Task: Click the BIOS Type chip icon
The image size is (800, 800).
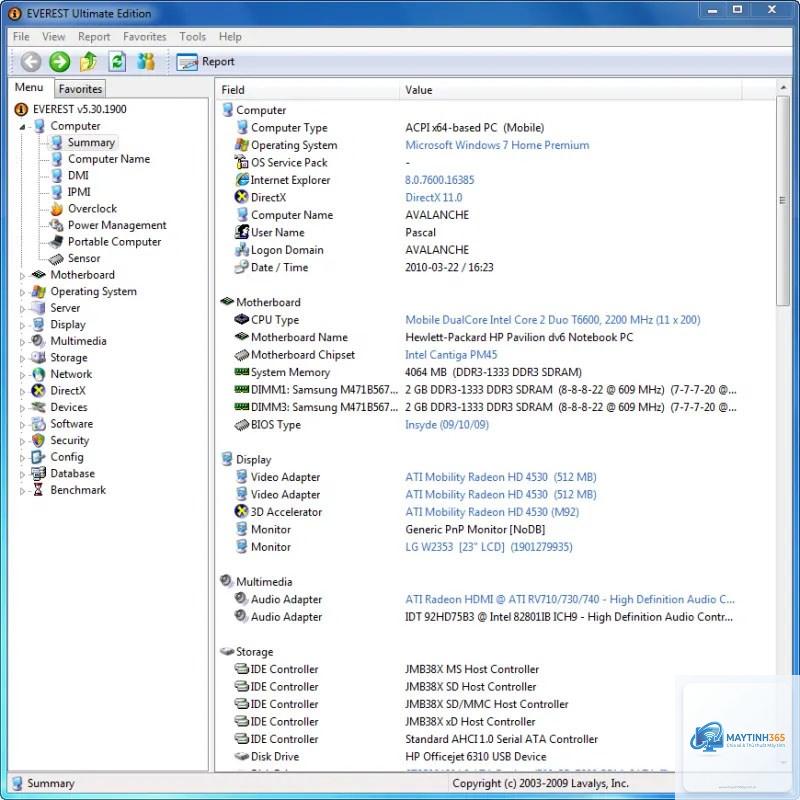Action: click(x=241, y=424)
